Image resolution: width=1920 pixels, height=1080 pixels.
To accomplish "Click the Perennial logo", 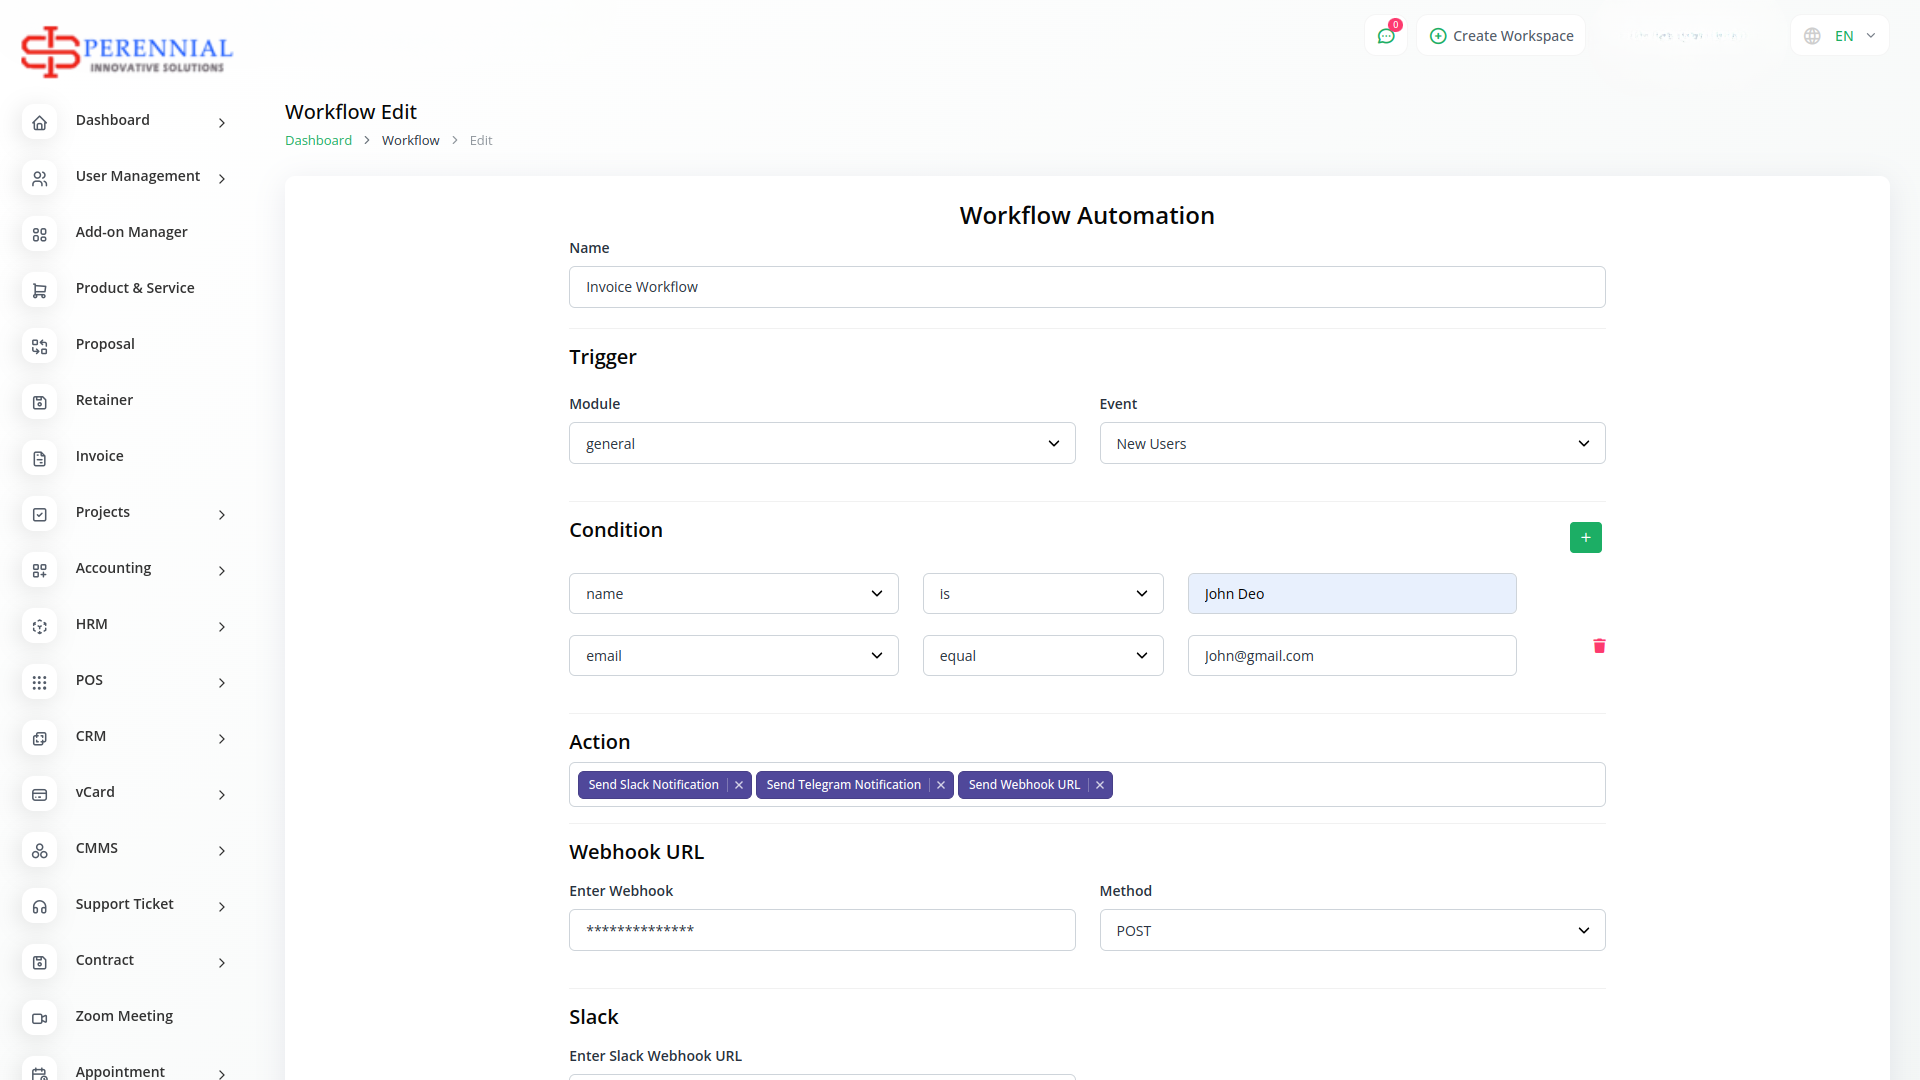I will click(x=127, y=52).
